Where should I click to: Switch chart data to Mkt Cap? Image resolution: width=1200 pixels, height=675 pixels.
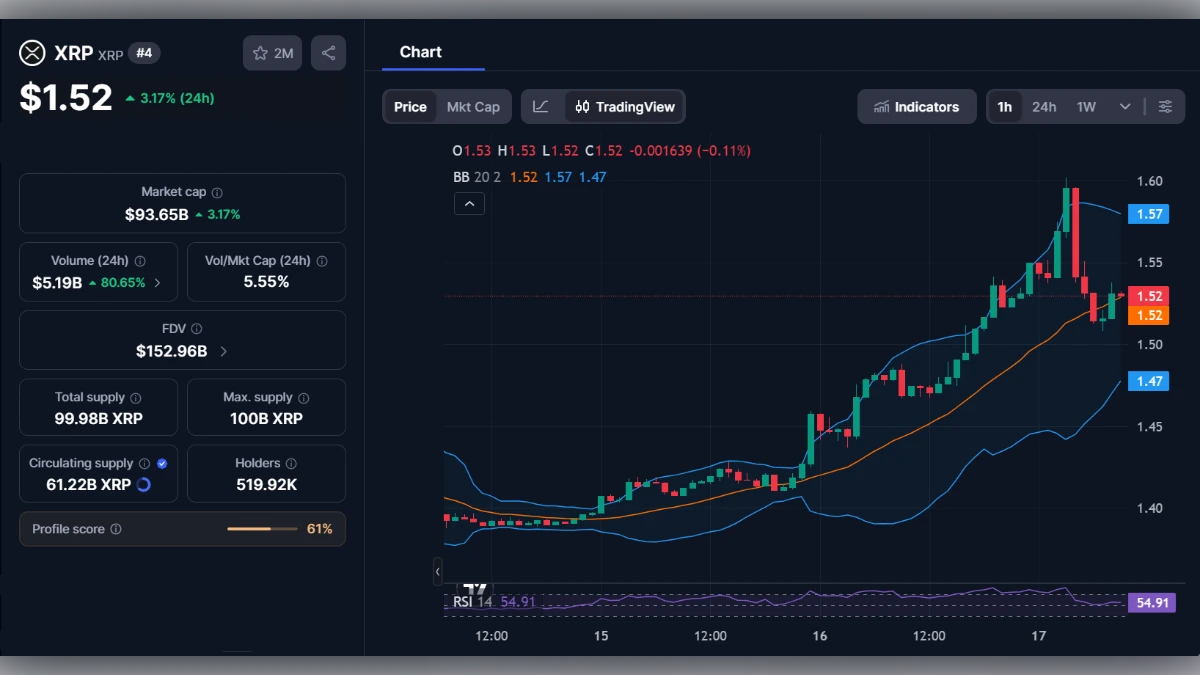(474, 106)
